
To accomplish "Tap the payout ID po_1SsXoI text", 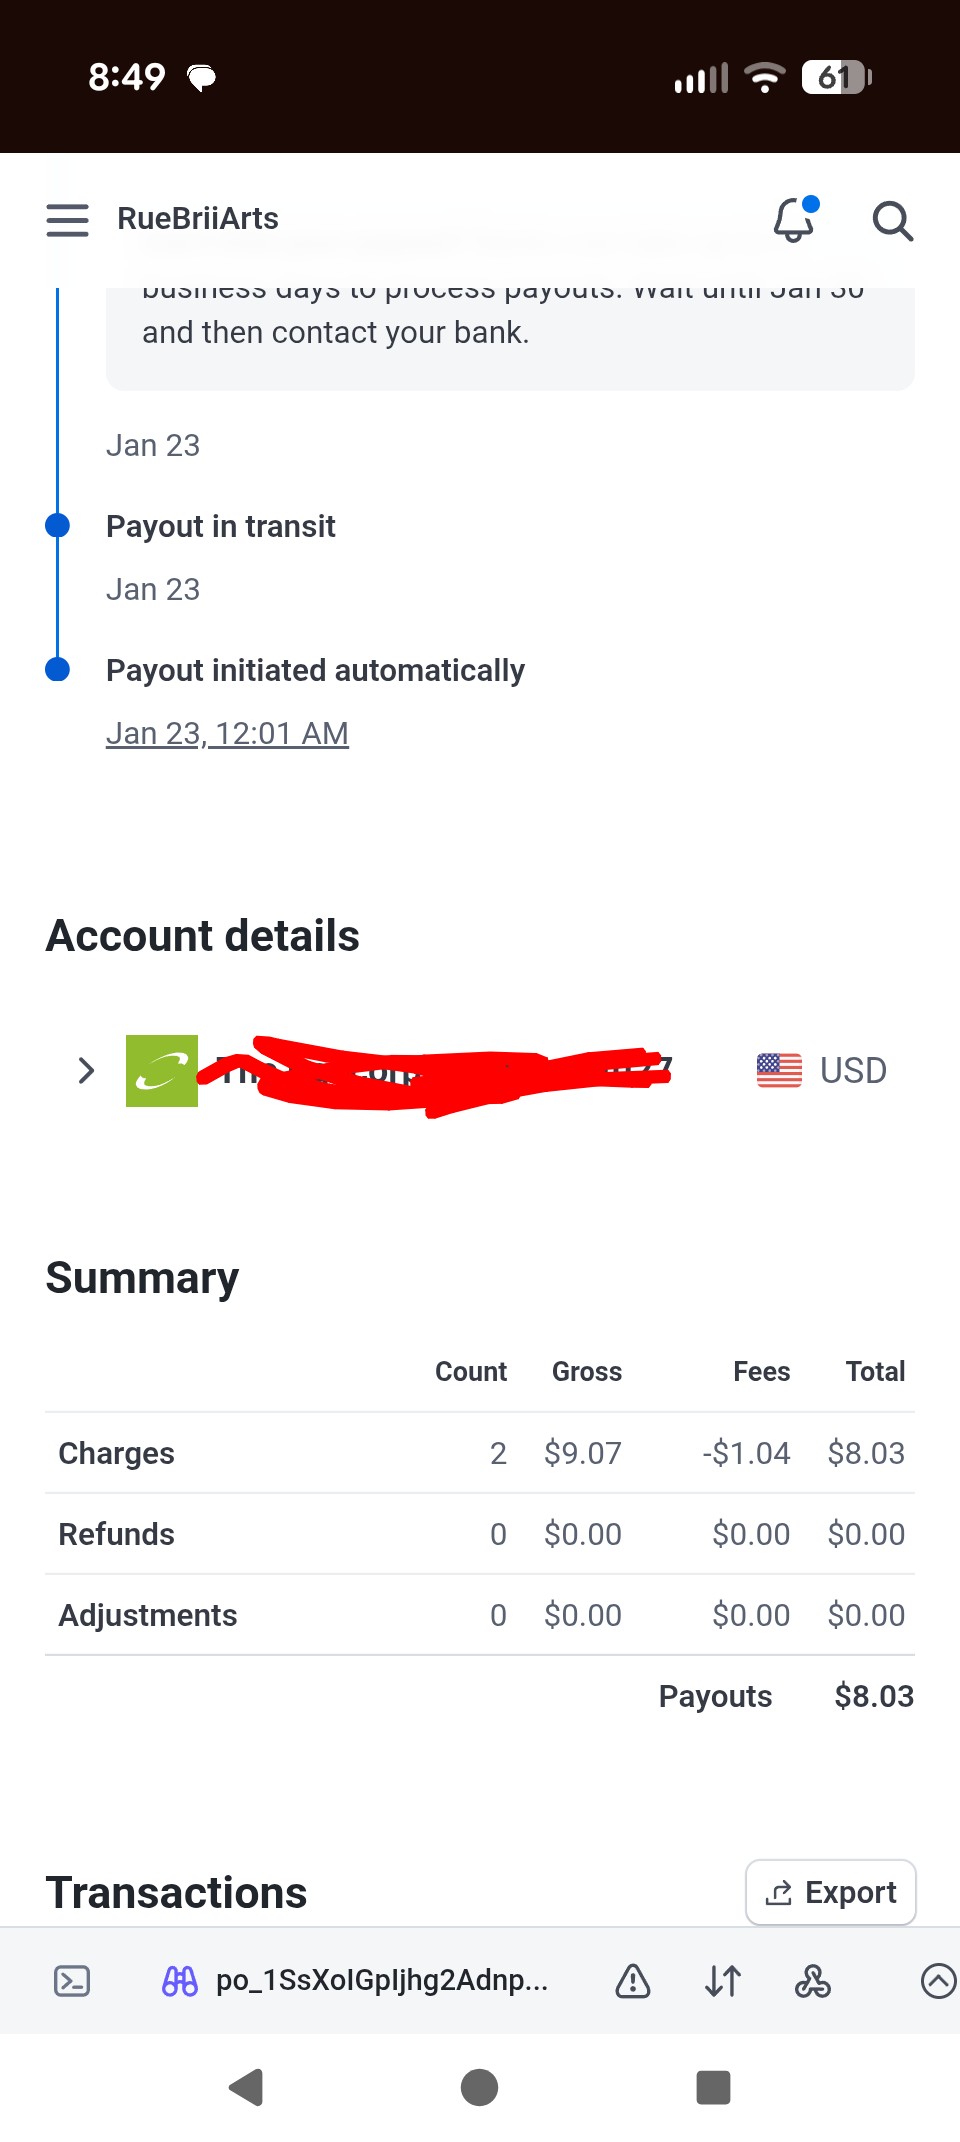I will click(x=381, y=1981).
